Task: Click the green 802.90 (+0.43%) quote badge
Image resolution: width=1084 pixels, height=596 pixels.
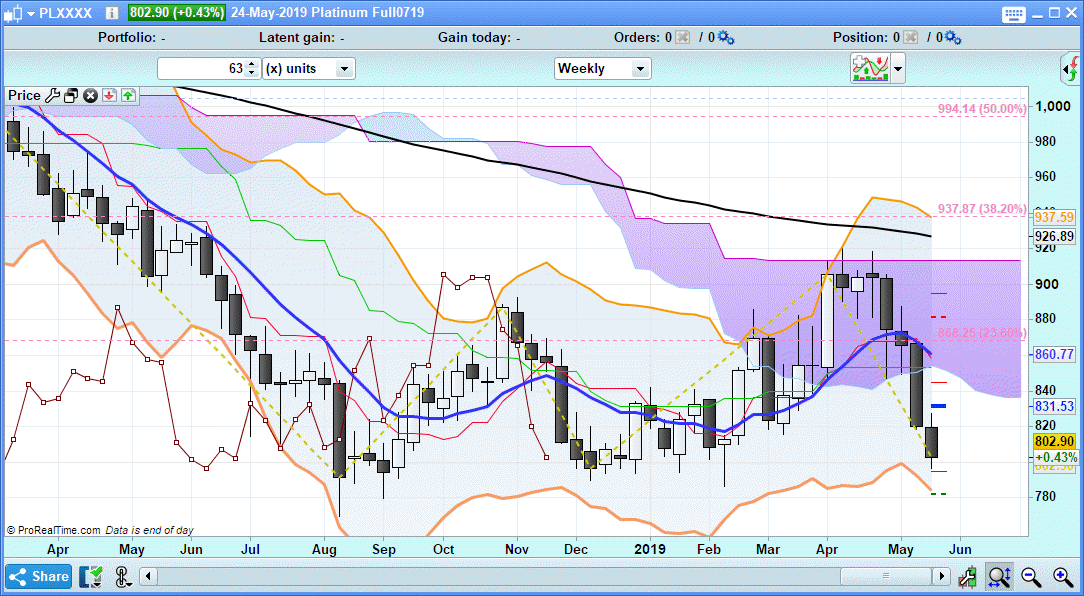Action: coord(179,12)
